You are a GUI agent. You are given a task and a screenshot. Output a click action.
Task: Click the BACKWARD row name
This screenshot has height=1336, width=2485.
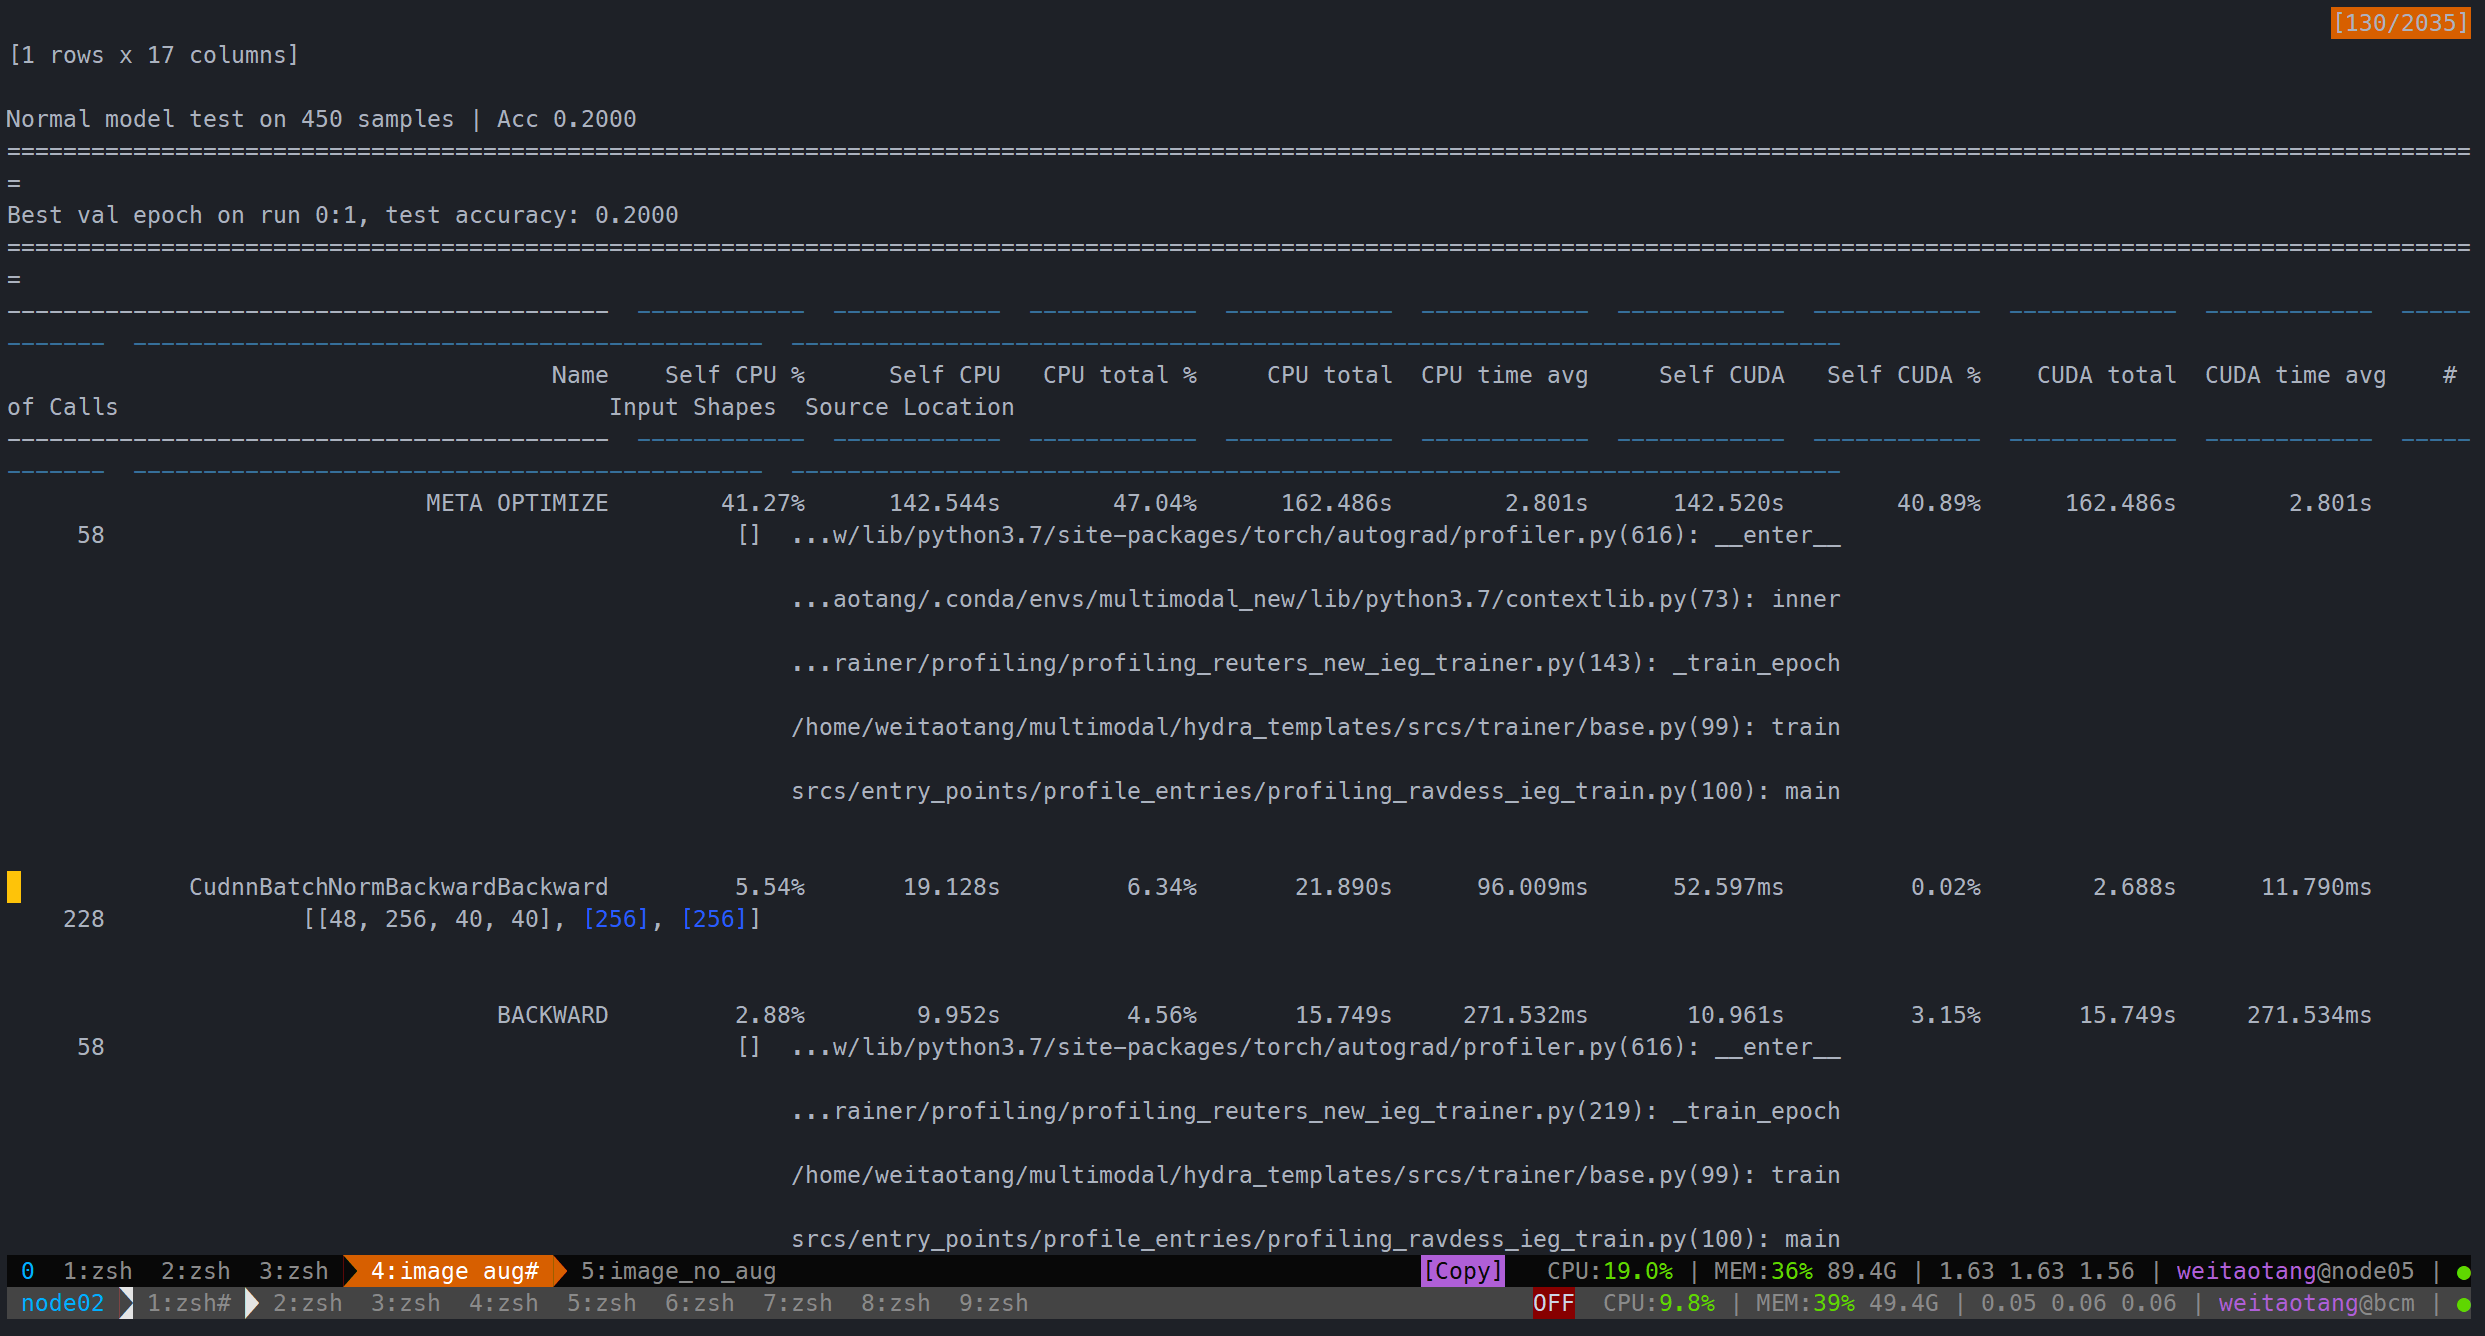[552, 1015]
